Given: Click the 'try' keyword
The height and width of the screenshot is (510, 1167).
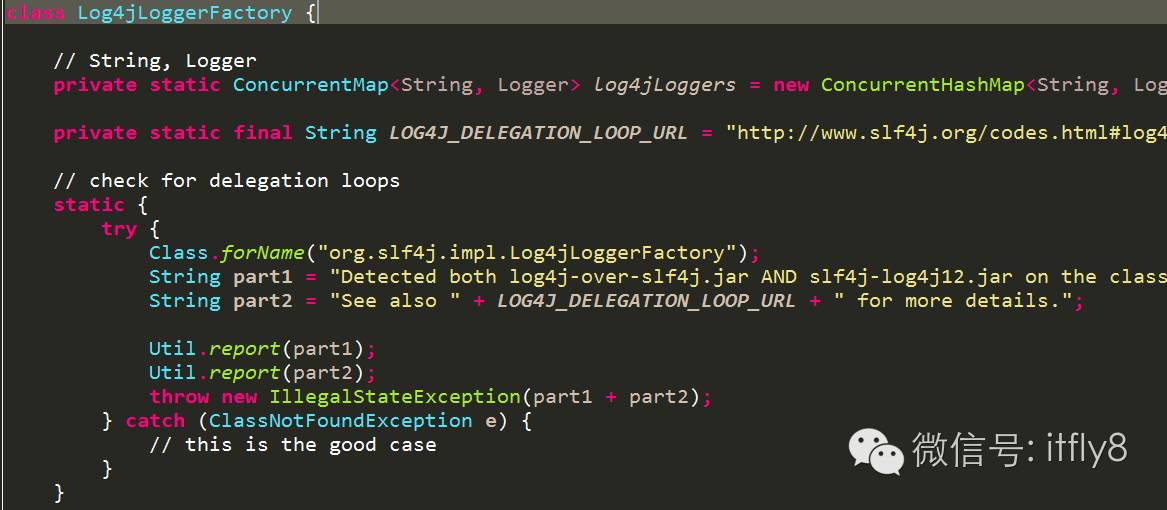Looking at the screenshot, I should click(x=119, y=229).
